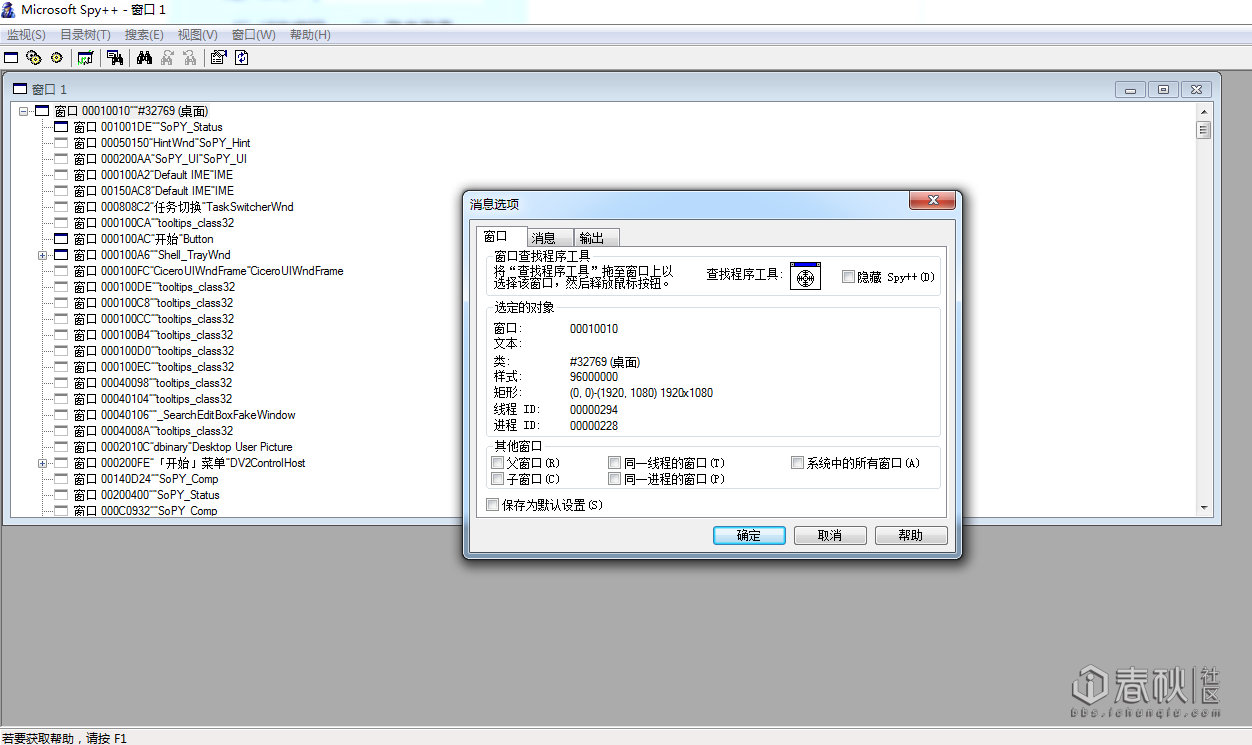The image size is (1252, 745).
Task: Switch to 消息 tab in dialog
Action: [550, 238]
